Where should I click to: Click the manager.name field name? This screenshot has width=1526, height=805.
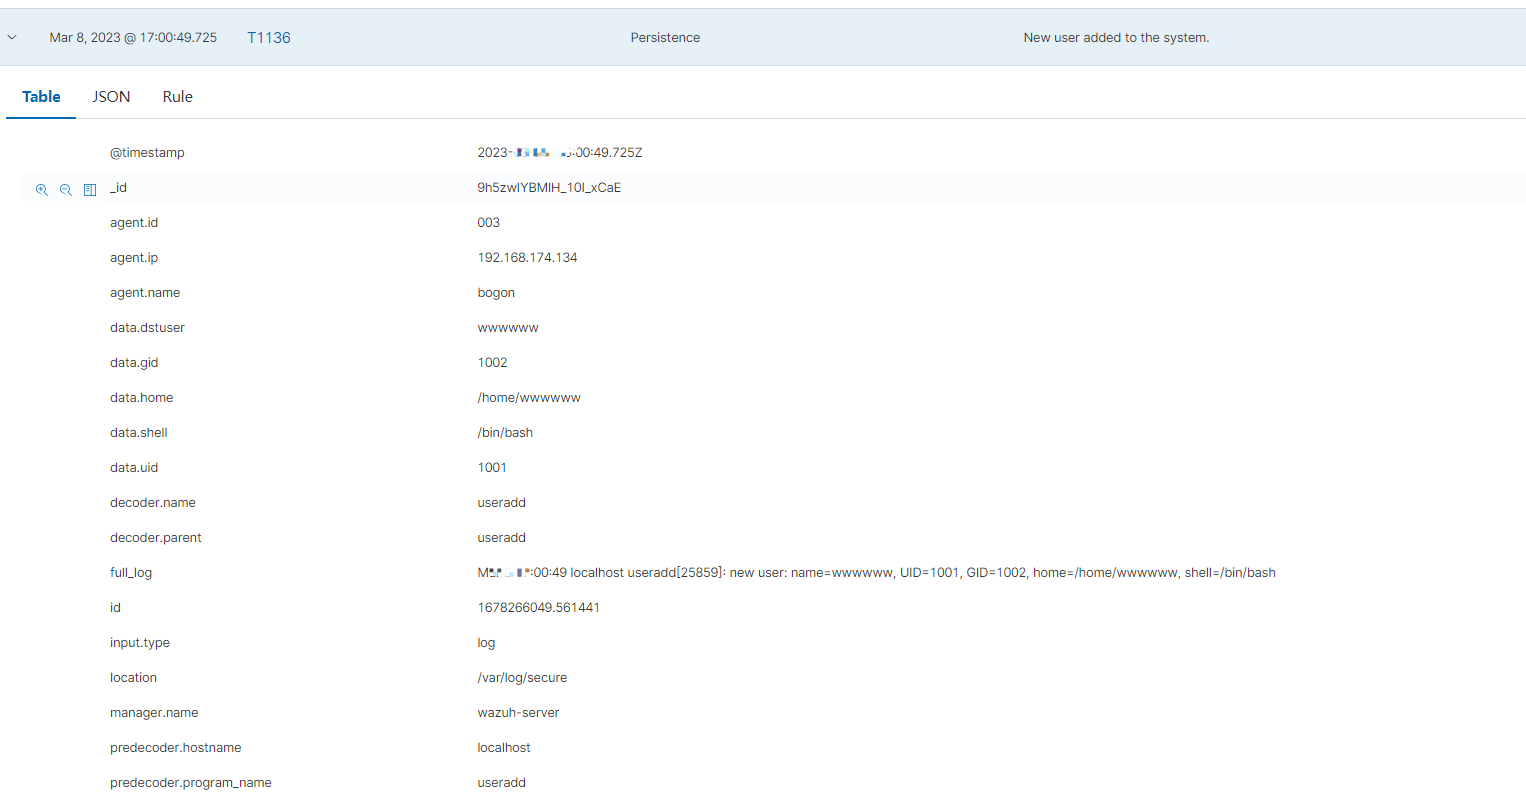(154, 713)
